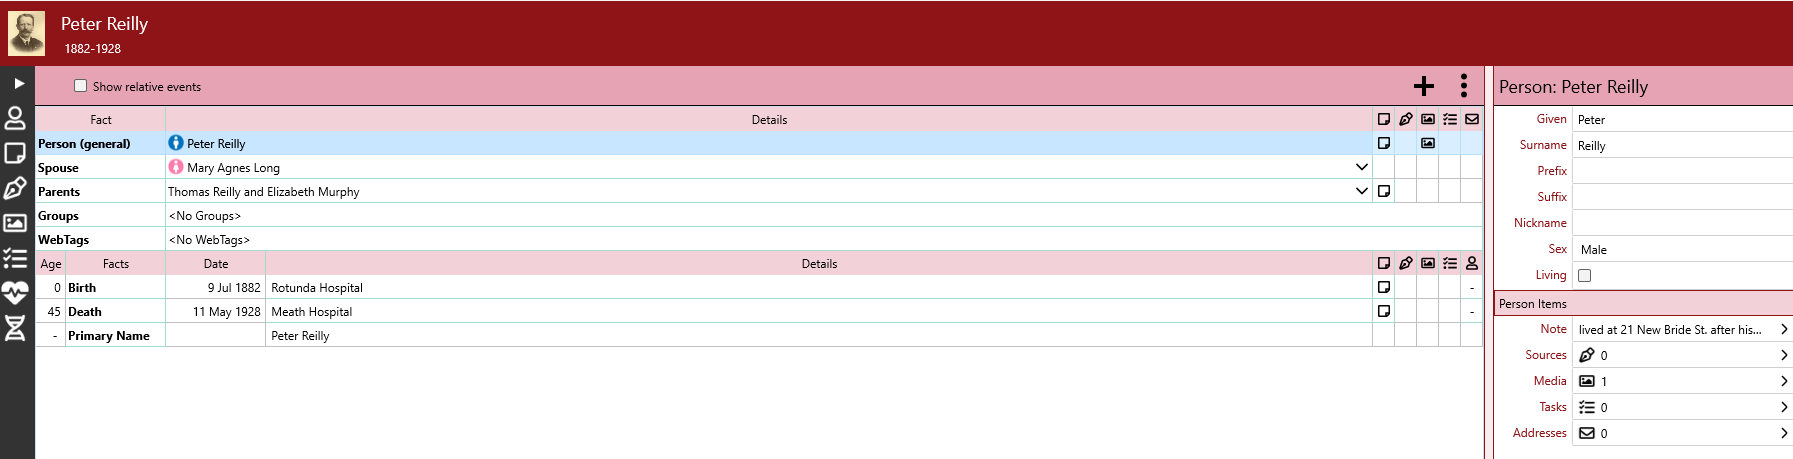This screenshot has height=459, width=1793.
Task: Expand the sidebar with the play arrow
Action: (18, 84)
